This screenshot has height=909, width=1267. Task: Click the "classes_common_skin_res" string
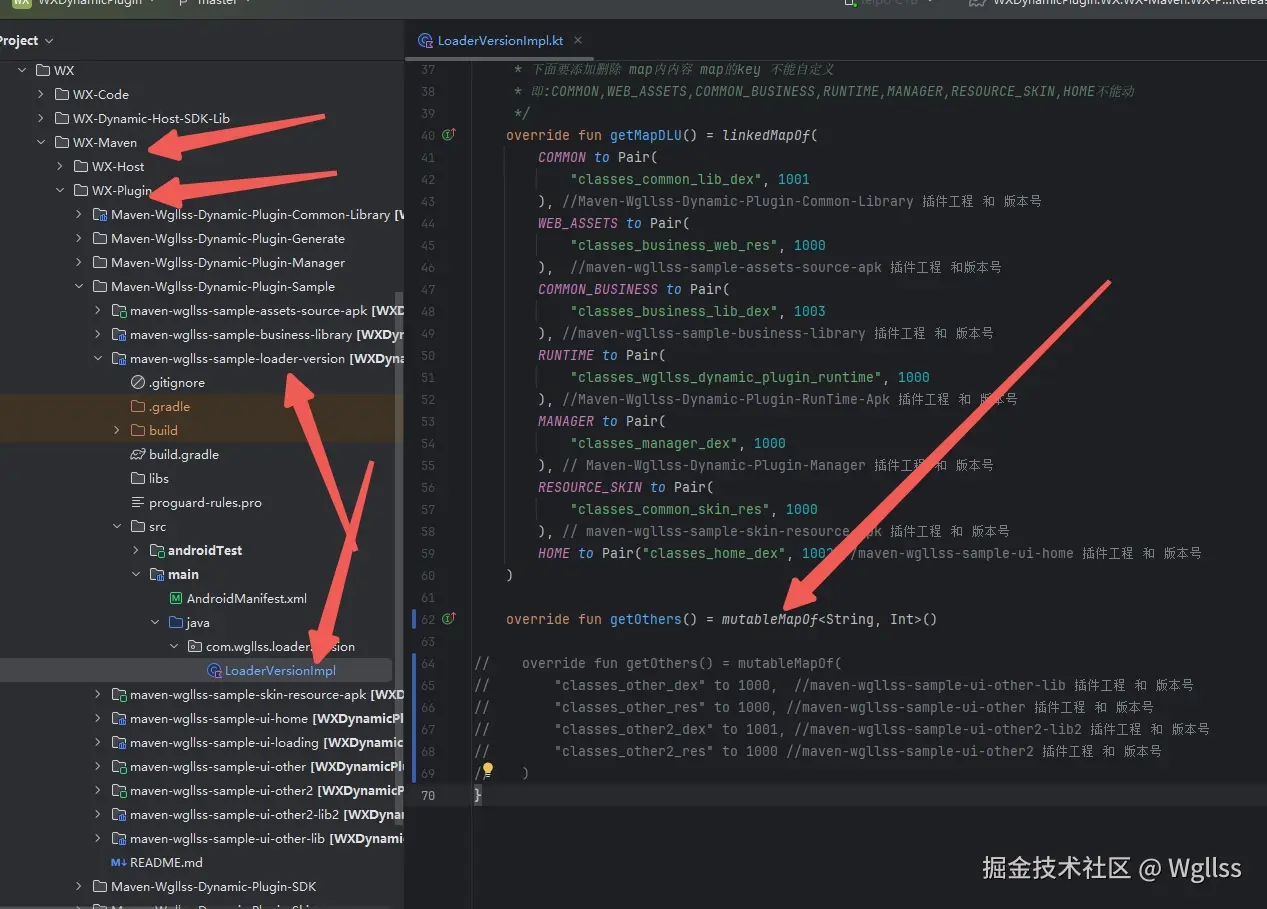coord(670,509)
